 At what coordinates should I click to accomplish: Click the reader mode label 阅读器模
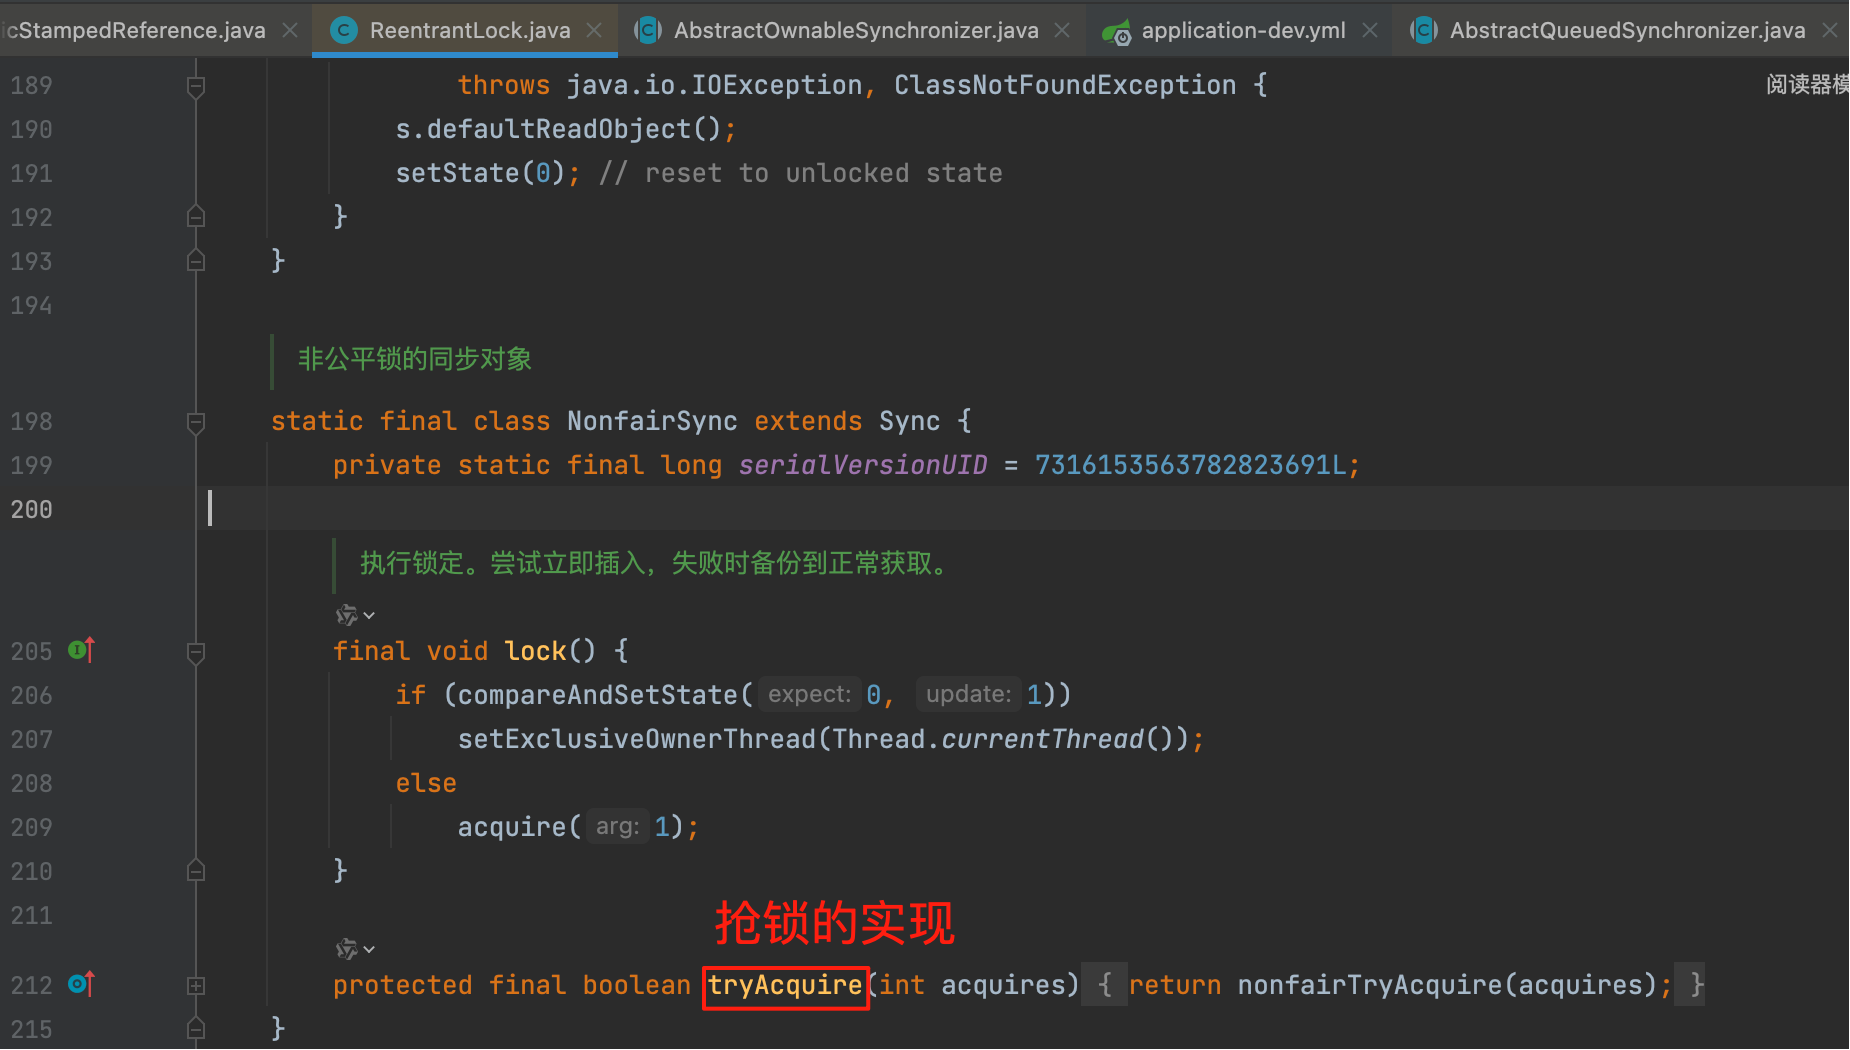pyautogui.click(x=1807, y=85)
